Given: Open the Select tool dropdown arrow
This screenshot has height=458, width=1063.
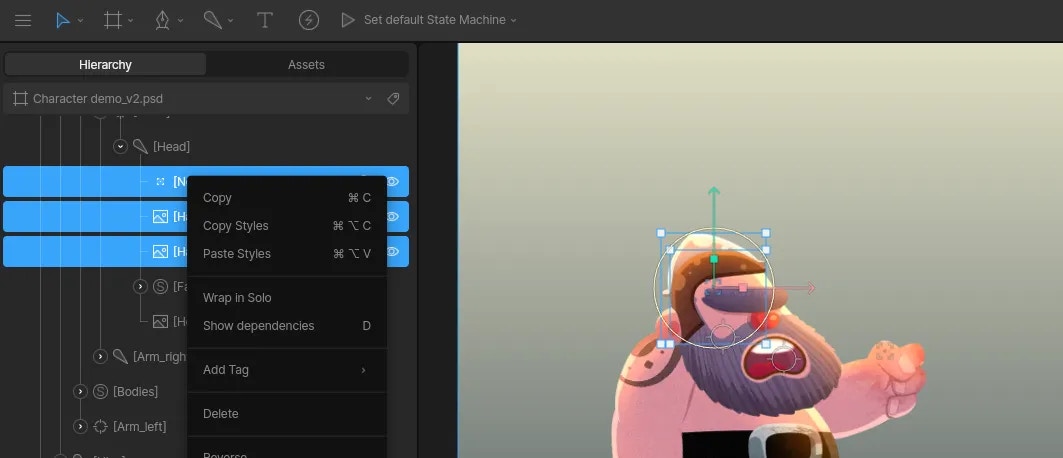Looking at the screenshot, I should pyautogui.click(x=80, y=21).
